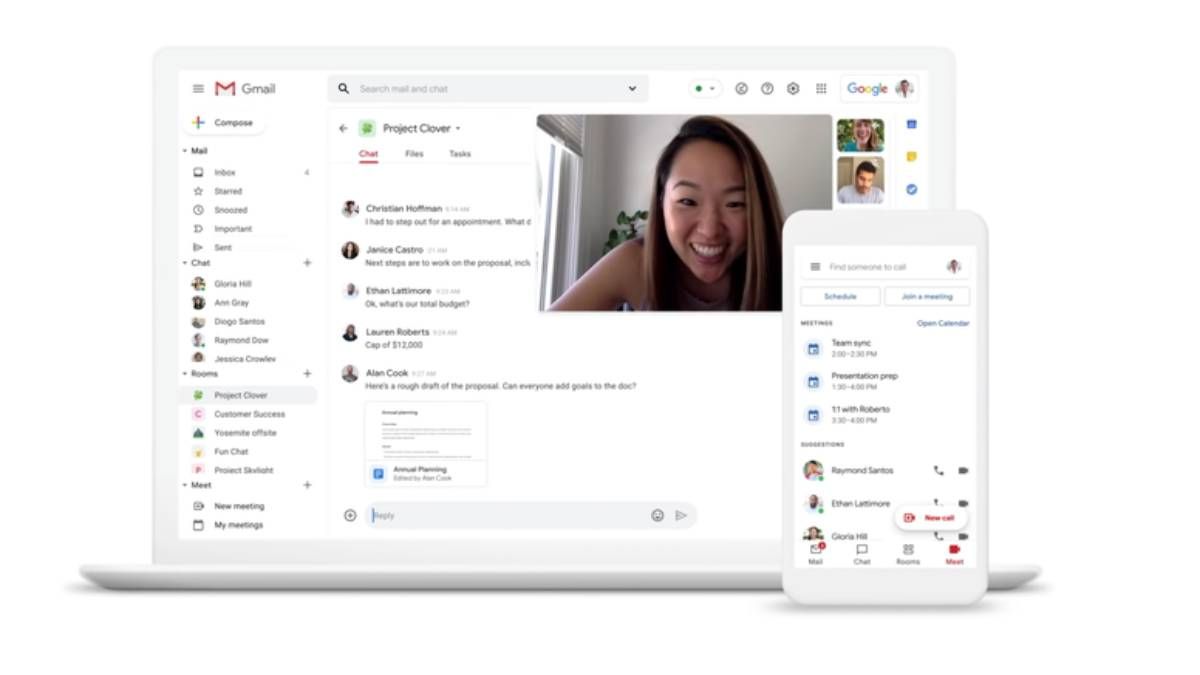Open Gmail settings gear icon
The width and height of the screenshot is (1200, 675).
tap(792, 88)
